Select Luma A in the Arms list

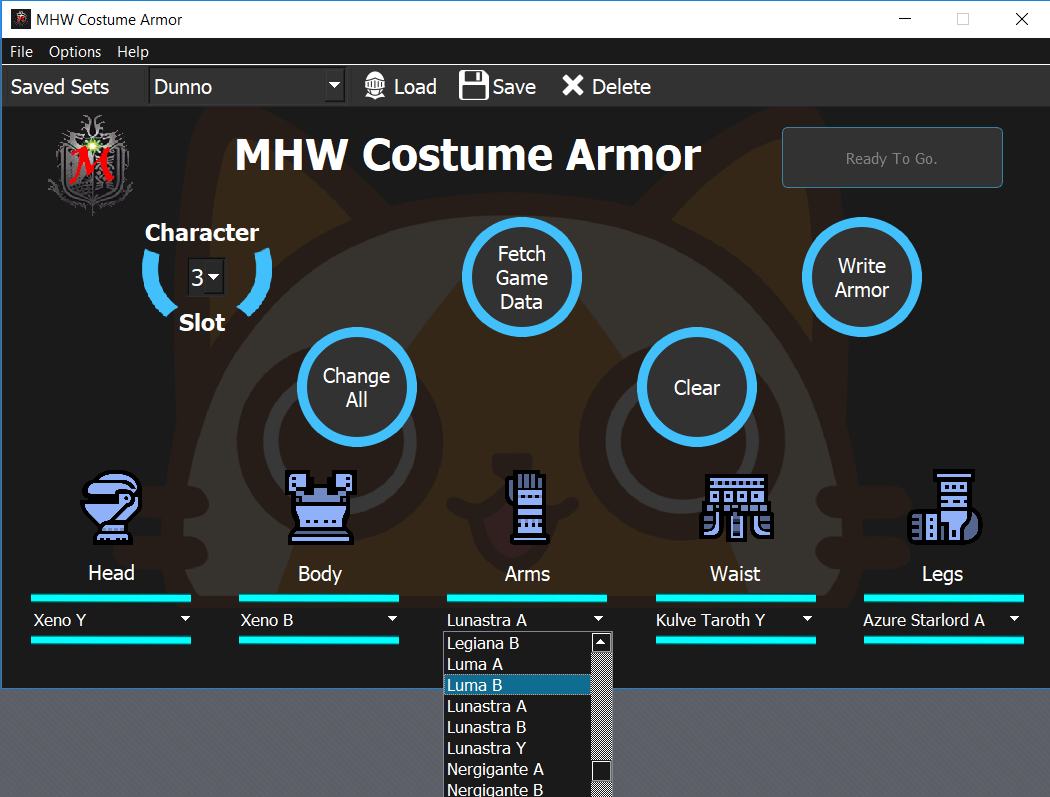click(518, 664)
